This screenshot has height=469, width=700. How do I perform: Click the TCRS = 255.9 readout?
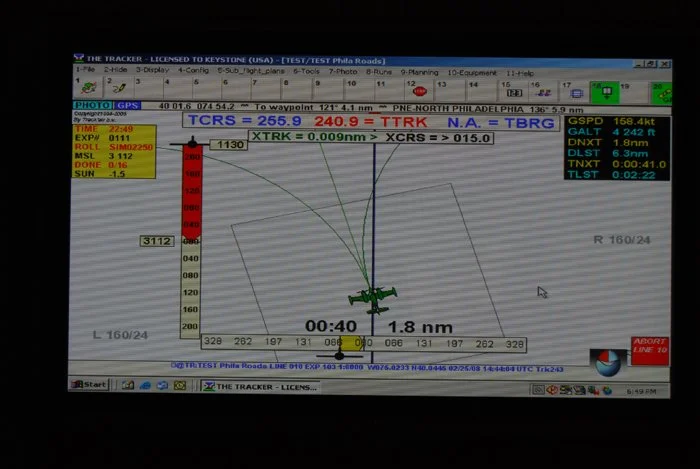click(245, 121)
